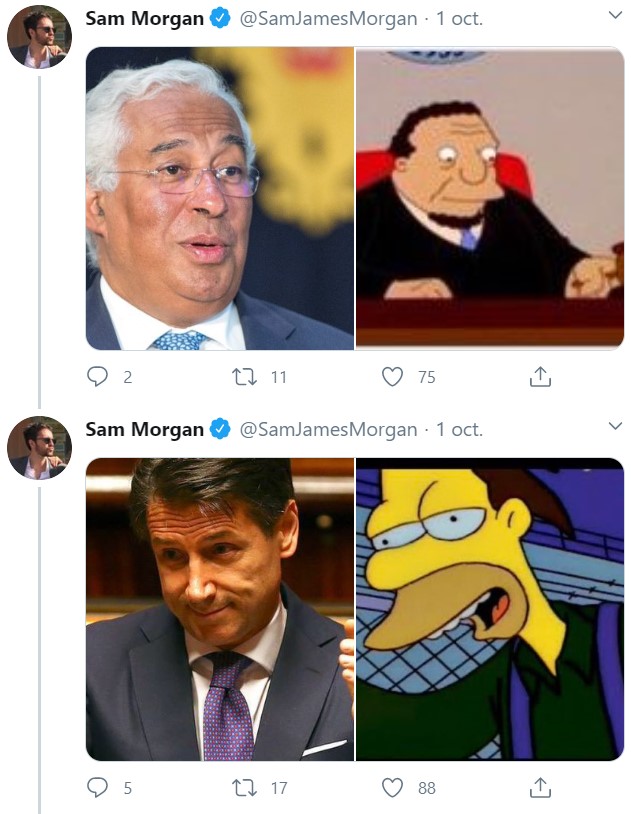Open the cartoon judge image
Screen dimensions: 631x814
[490, 198]
